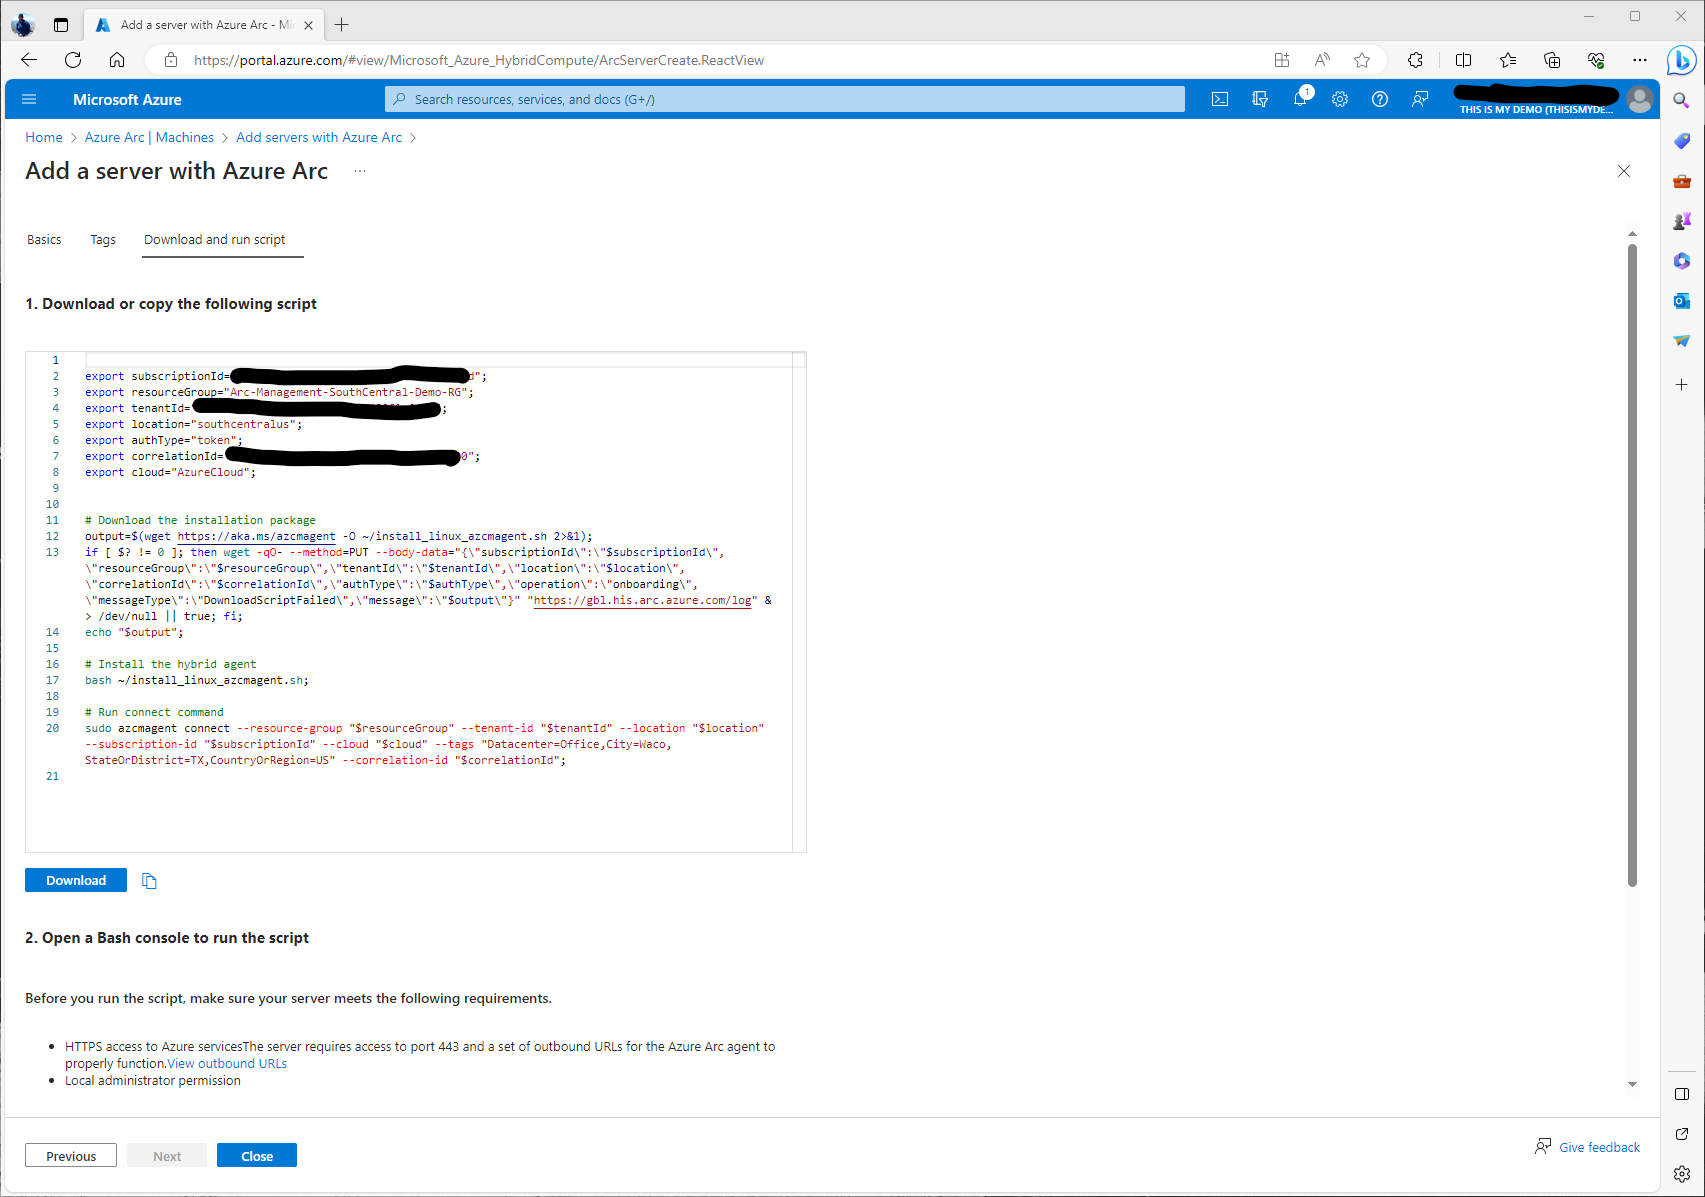Go back with the Previous button
Image resolution: width=1705 pixels, height=1197 pixels.
[x=71, y=1156]
